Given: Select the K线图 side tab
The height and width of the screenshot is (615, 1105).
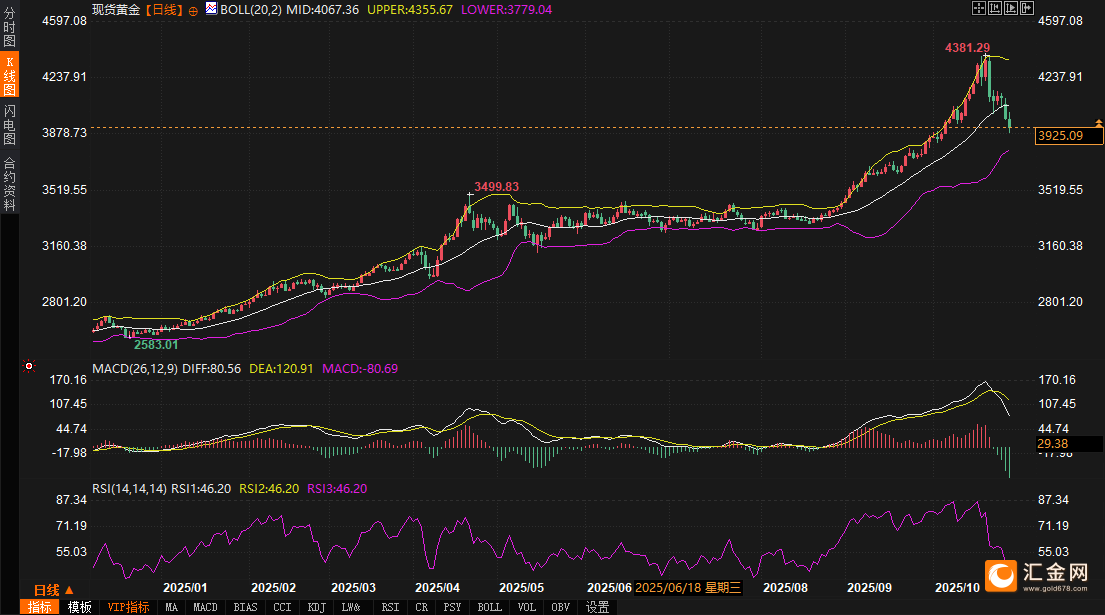Looking at the screenshot, I should click(9, 76).
